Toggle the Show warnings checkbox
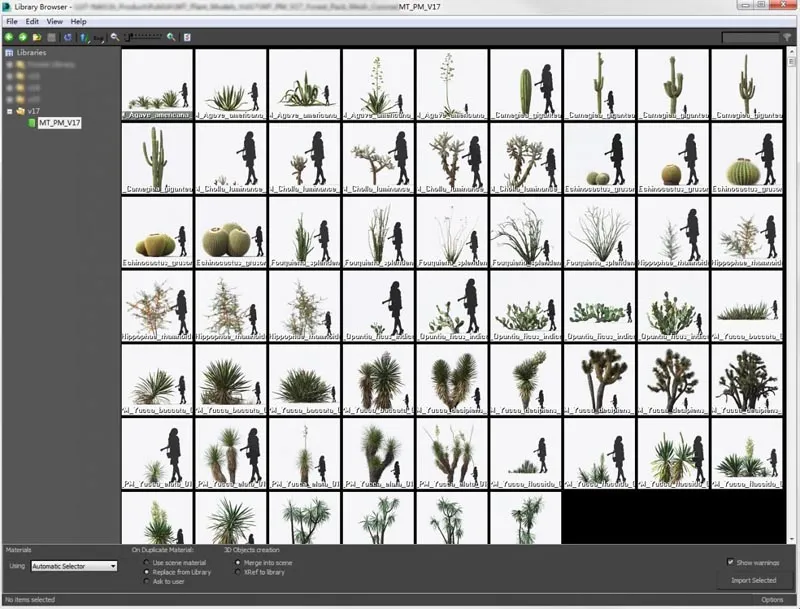 (731, 562)
